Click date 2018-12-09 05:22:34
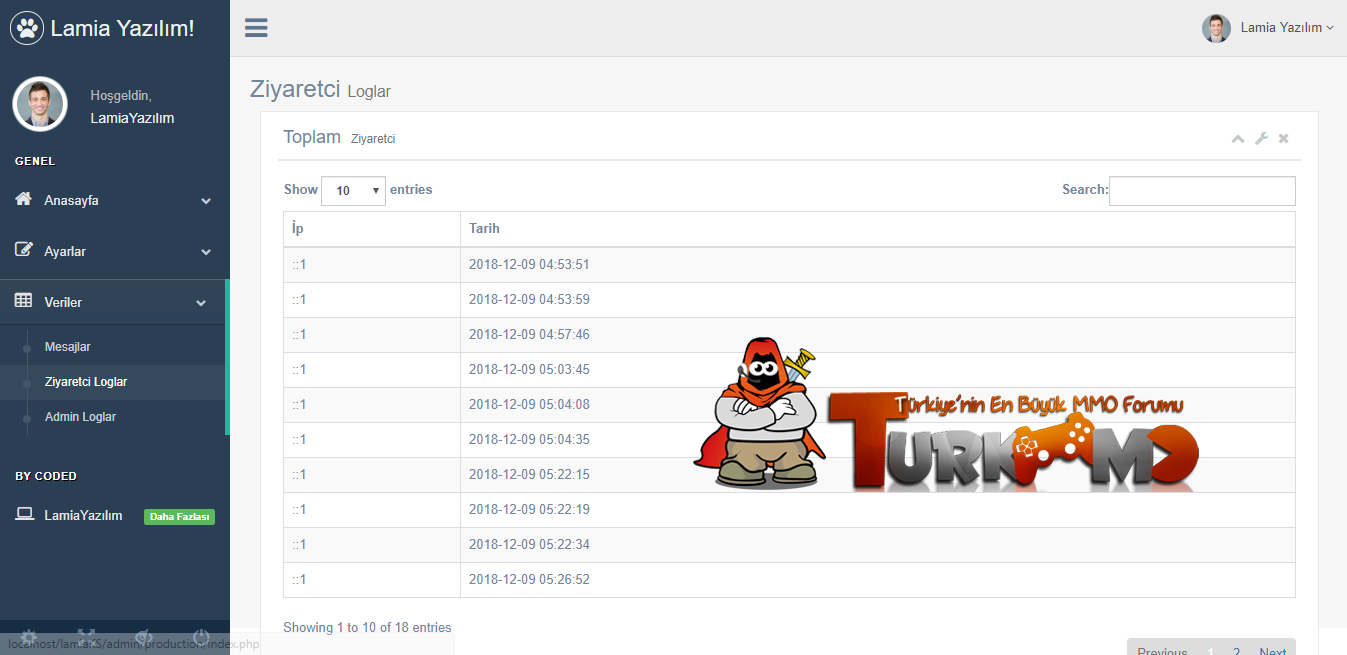The width and height of the screenshot is (1347, 655). [x=529, y=545]
